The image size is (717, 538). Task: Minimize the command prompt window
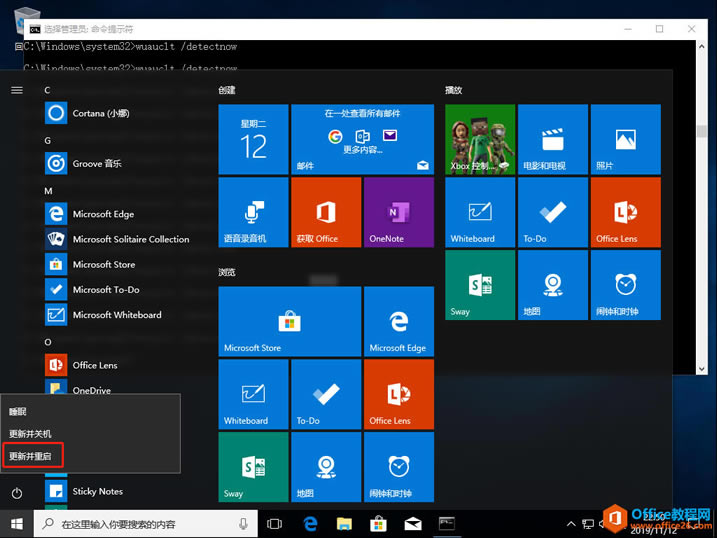628,29
